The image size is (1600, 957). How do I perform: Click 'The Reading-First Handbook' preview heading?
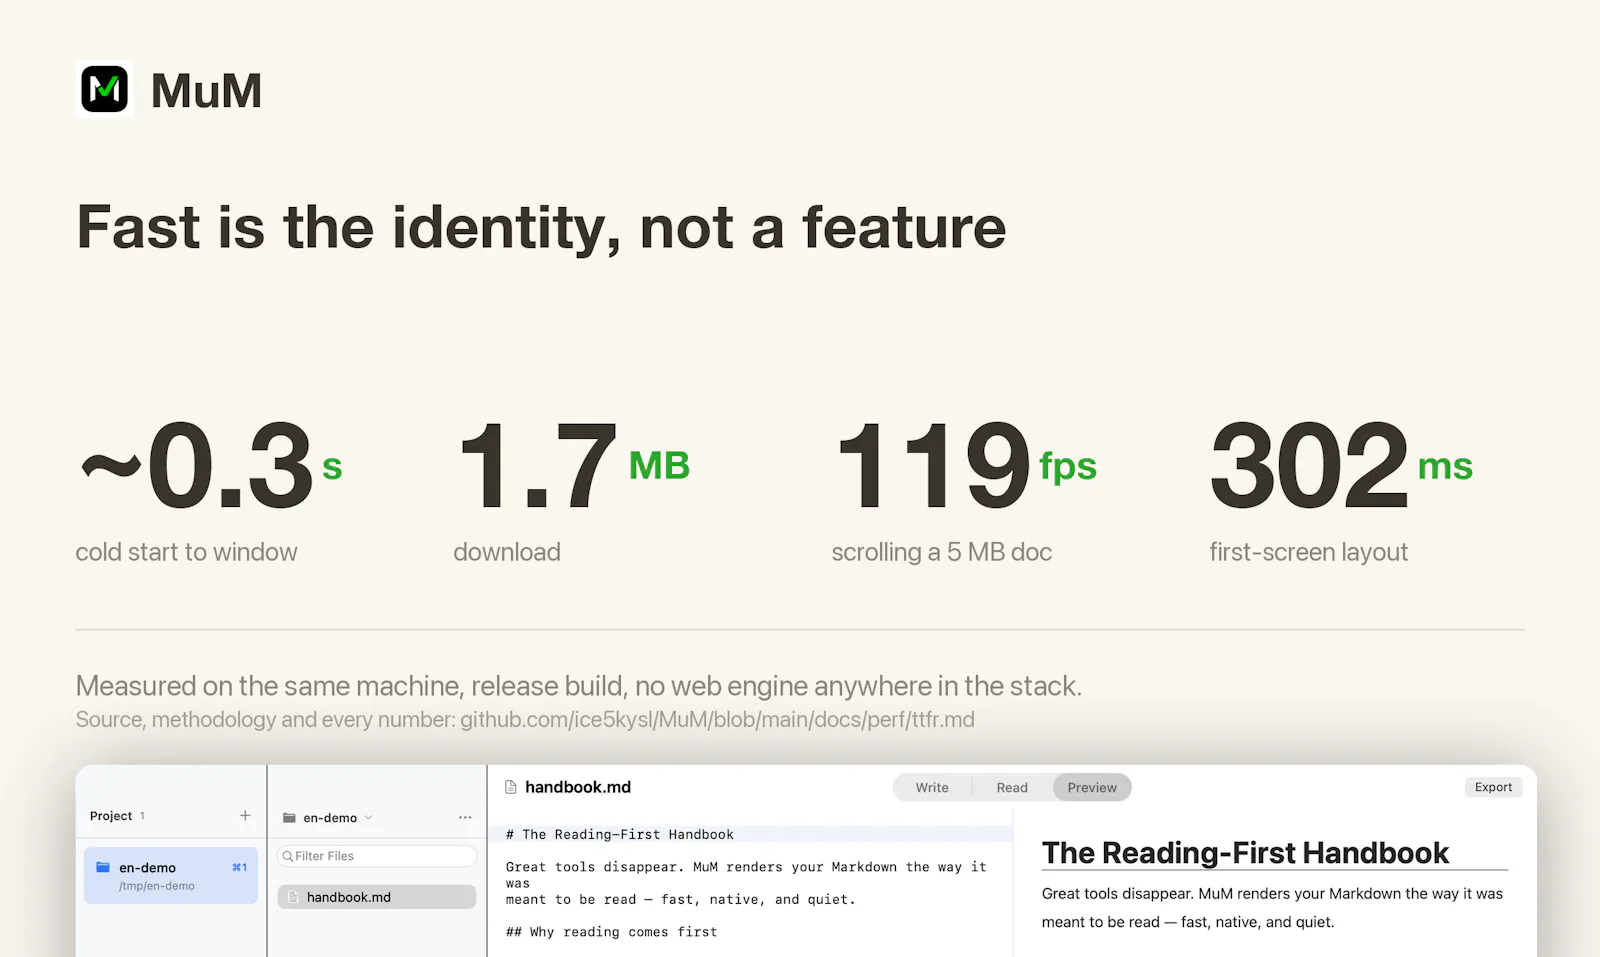click(1245, 853)
